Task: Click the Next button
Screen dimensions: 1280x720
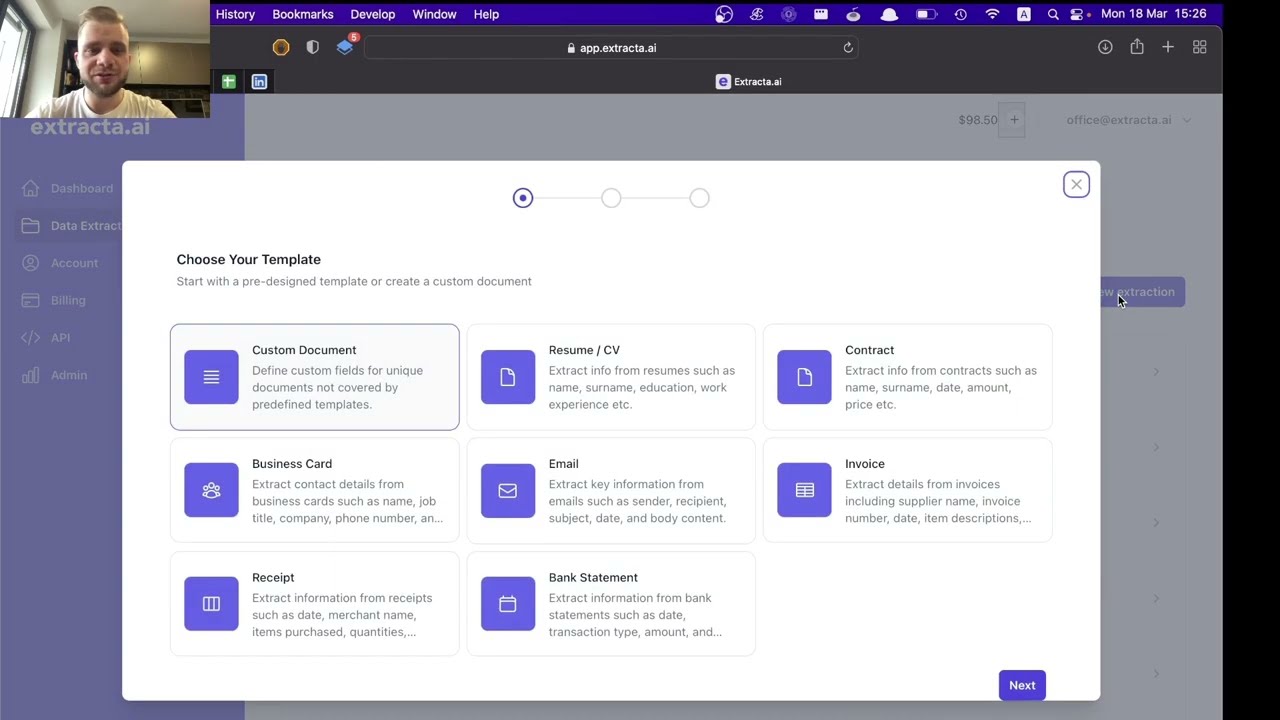Action: point(1022,685)
